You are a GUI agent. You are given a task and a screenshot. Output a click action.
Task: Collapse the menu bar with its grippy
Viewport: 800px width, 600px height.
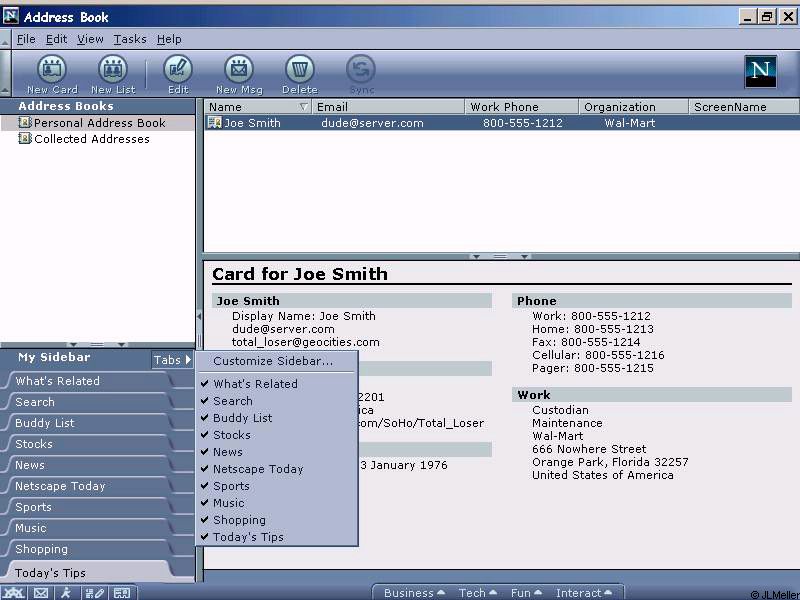tap(5, 39)
